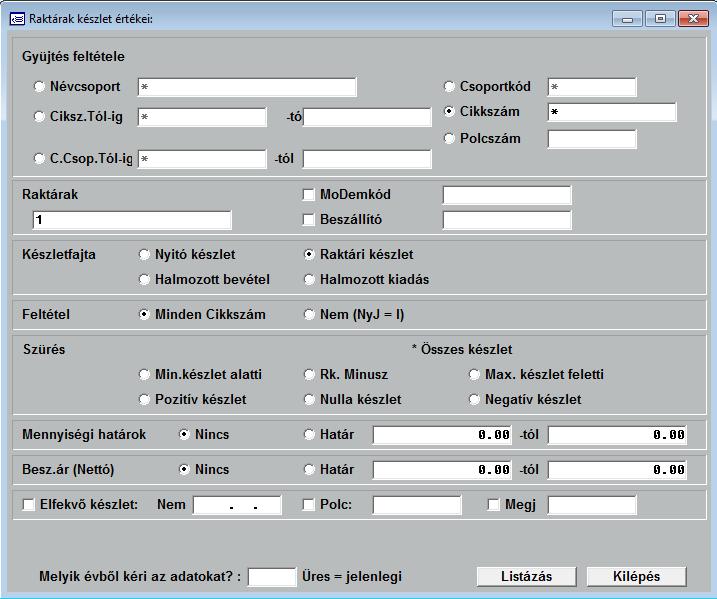Select the Névcsoport radio button
717x599 pixels.
(39, 86)
